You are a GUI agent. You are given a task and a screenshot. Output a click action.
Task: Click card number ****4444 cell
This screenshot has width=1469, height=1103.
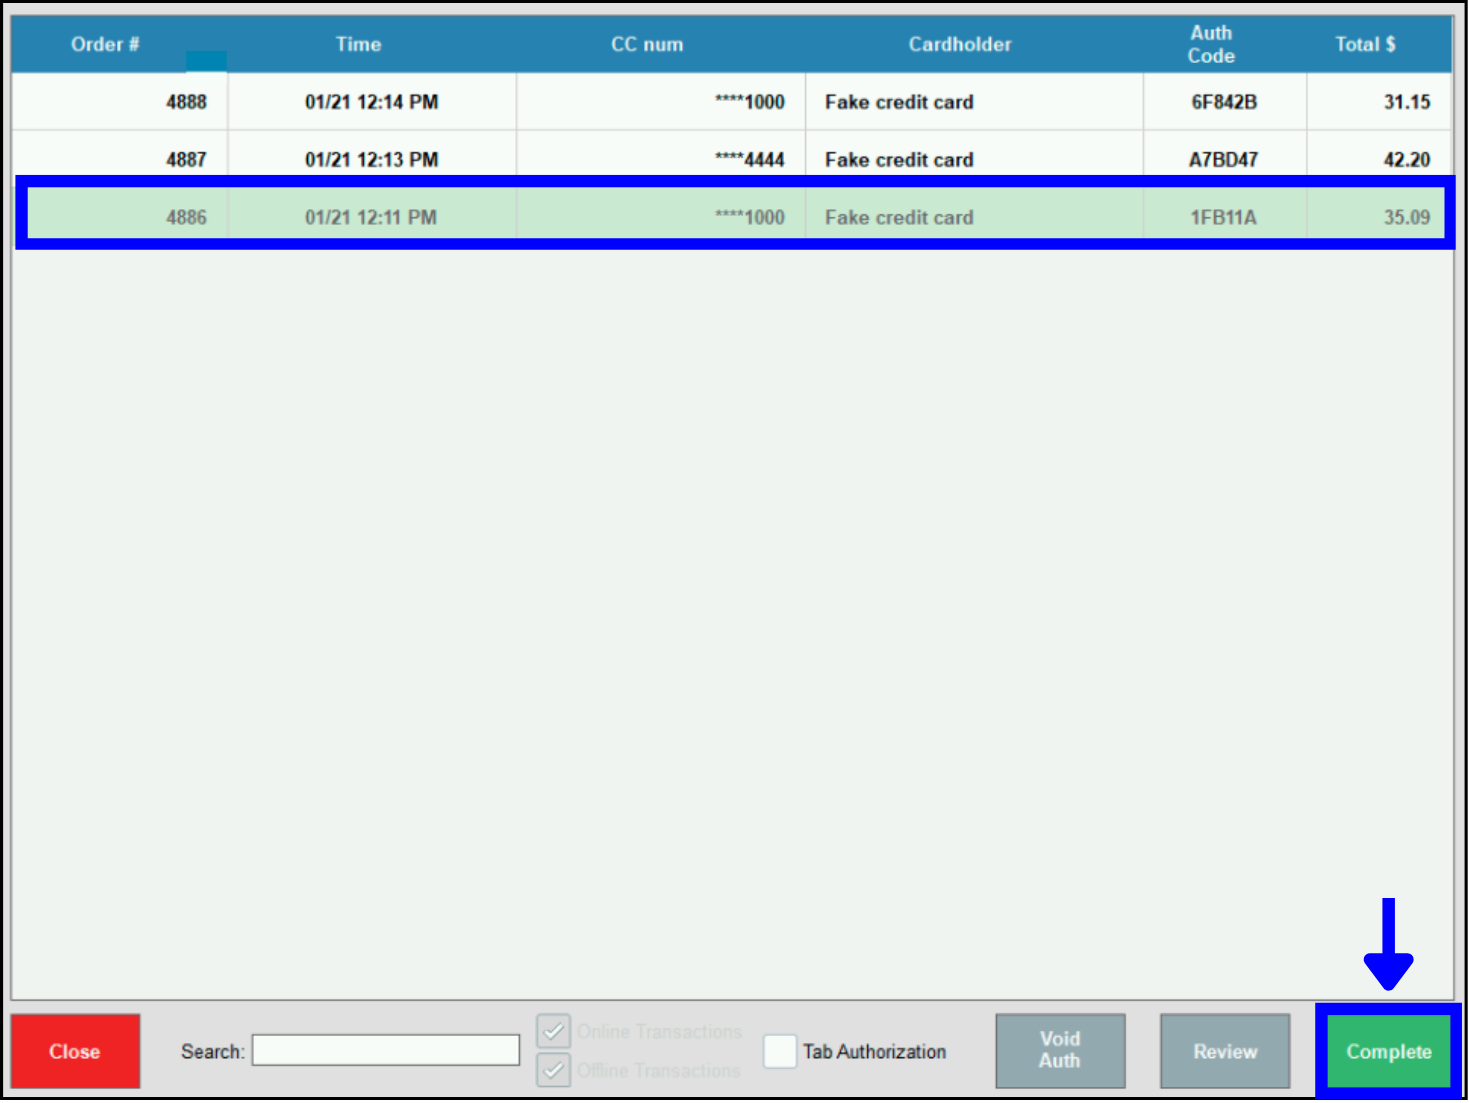[x=749, y=159]
